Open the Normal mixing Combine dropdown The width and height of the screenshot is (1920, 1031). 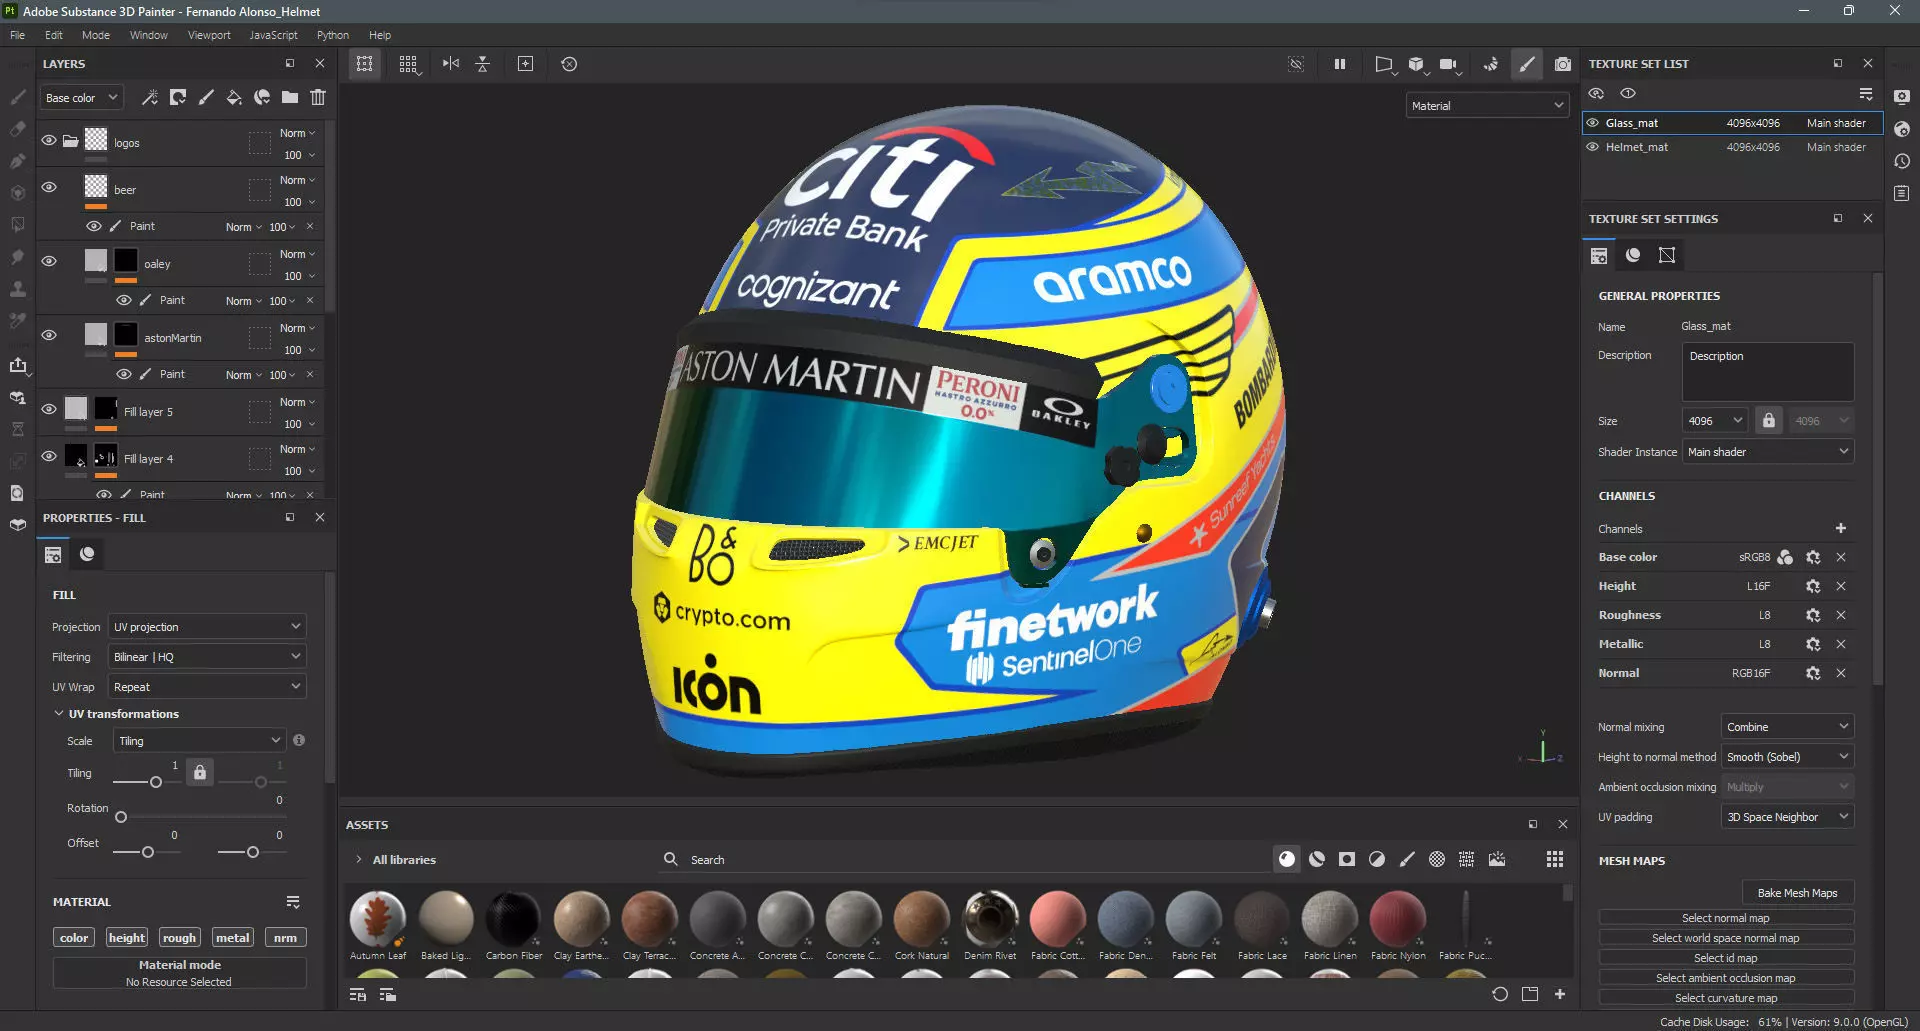pos(1787,727)
